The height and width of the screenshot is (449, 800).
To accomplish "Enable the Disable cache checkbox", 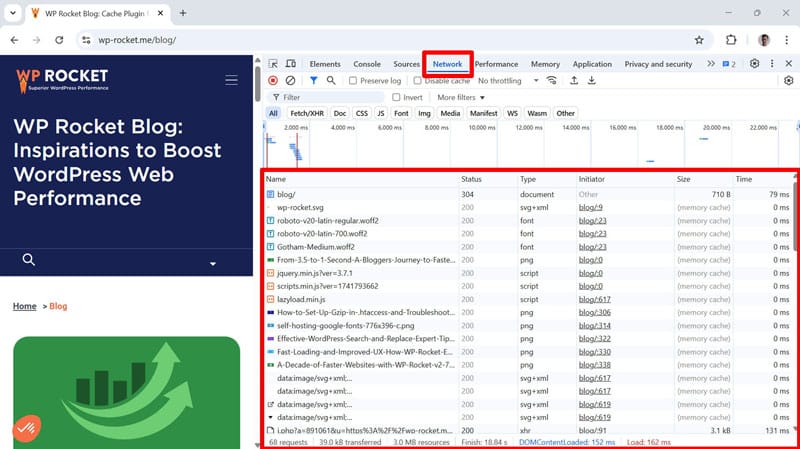I will [x=417, y=81].
